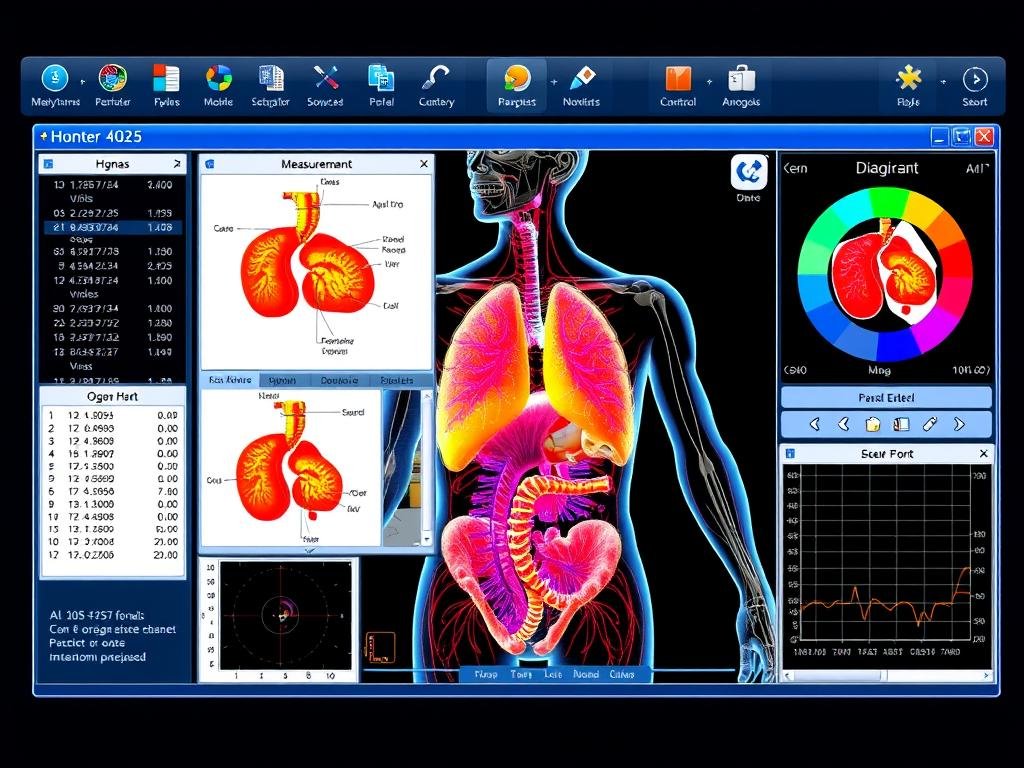1024x768 pixels.
Task: Switch to the Doouoile tab
Action: 340,381
